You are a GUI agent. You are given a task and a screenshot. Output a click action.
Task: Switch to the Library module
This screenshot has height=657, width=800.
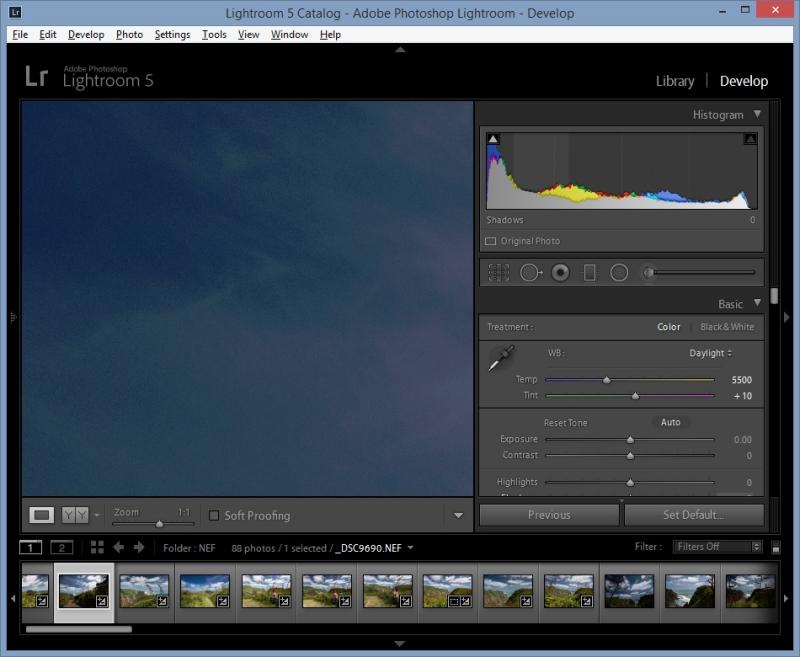(674, 81)
